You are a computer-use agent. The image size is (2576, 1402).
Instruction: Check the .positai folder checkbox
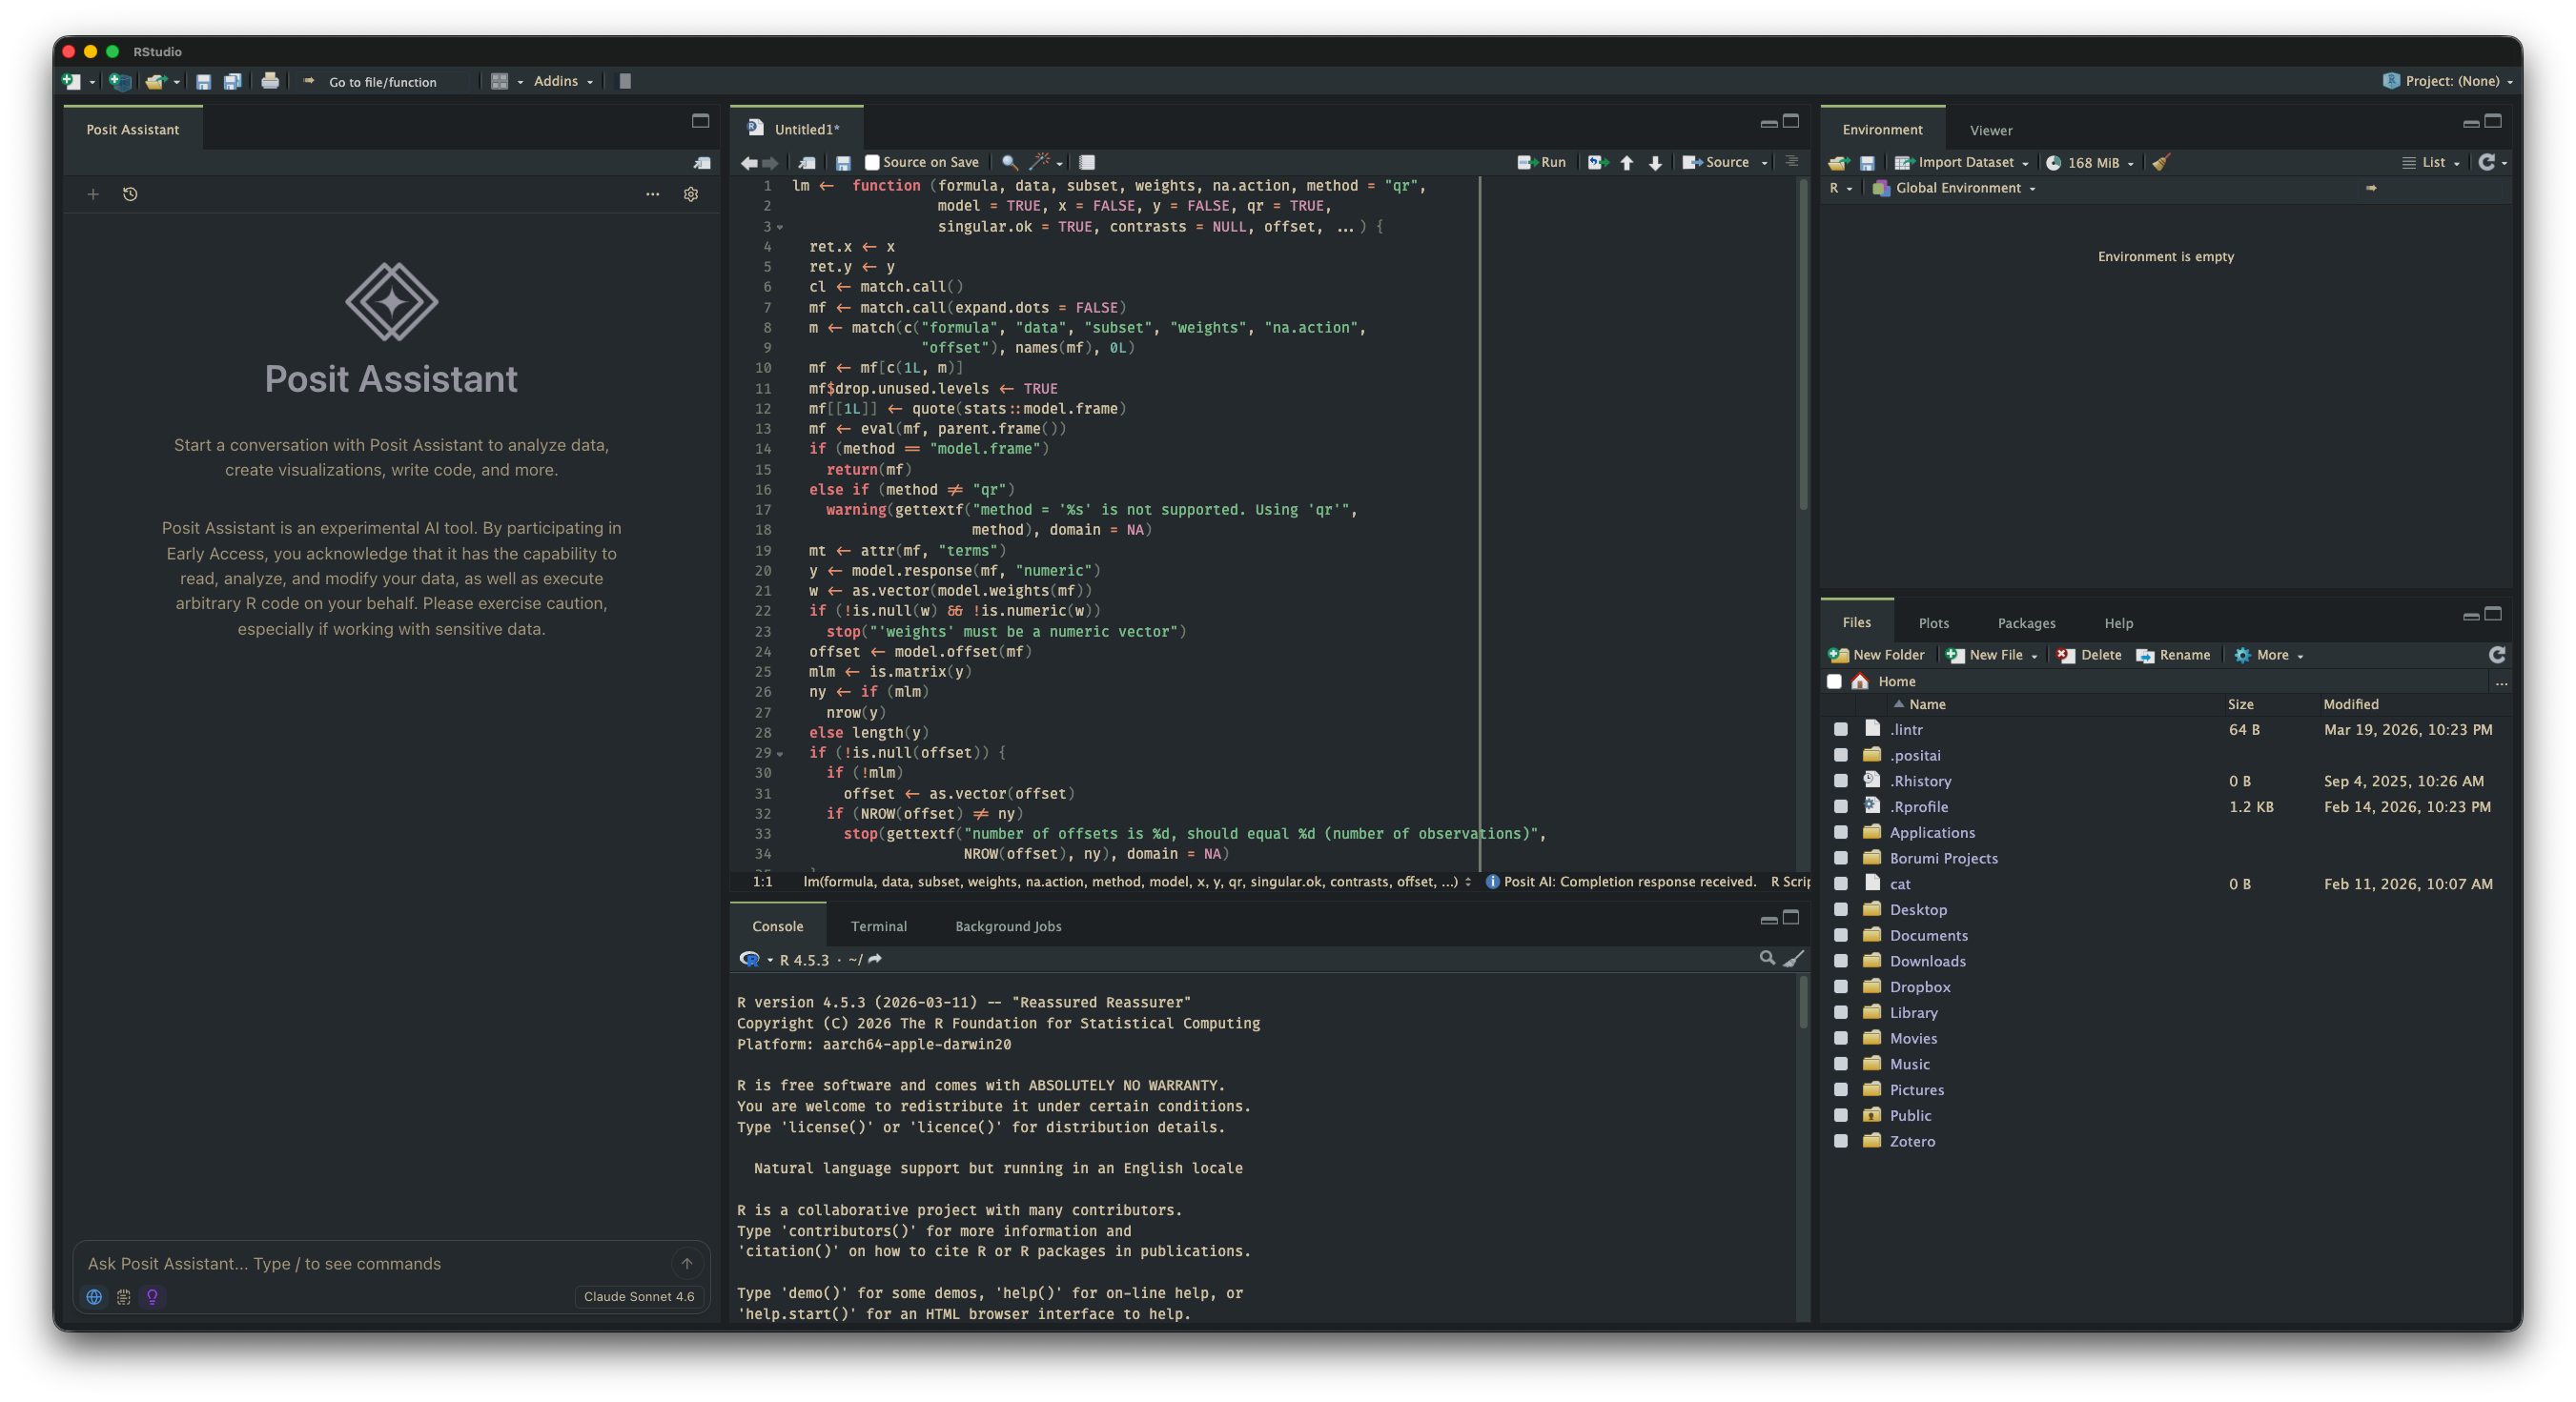[1840, 755]
